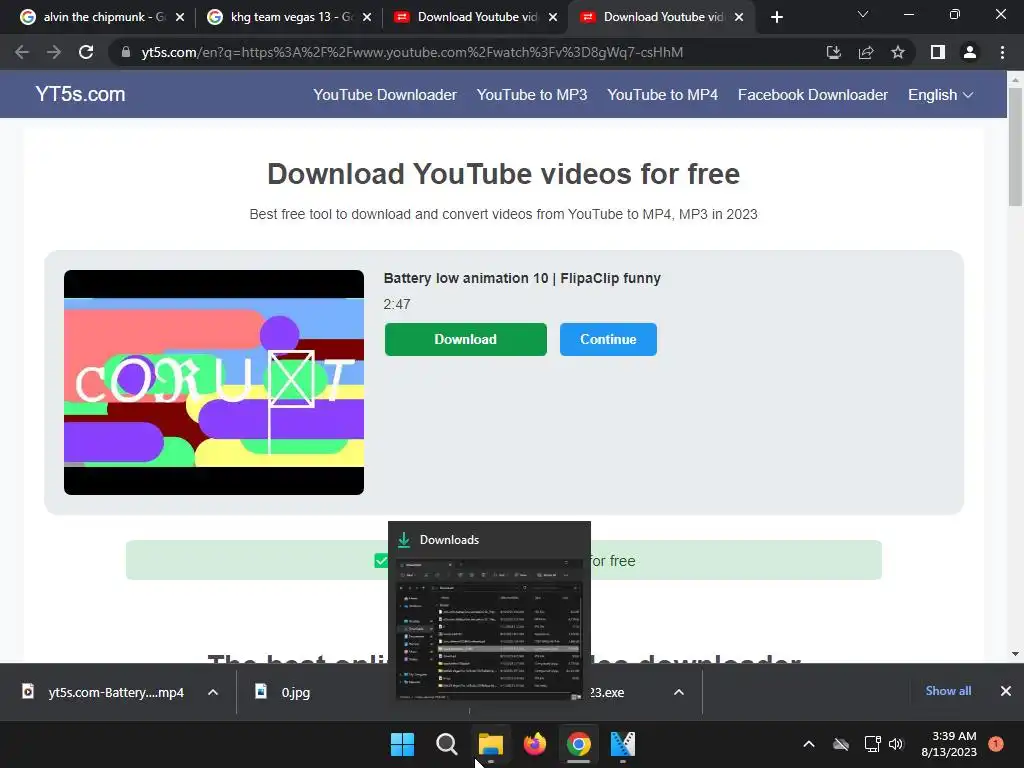The width and height of the screenshot is (1024, 768).
Task: Expand the English language dropdown
Action: pyautogui.click(x=940, y=95)
